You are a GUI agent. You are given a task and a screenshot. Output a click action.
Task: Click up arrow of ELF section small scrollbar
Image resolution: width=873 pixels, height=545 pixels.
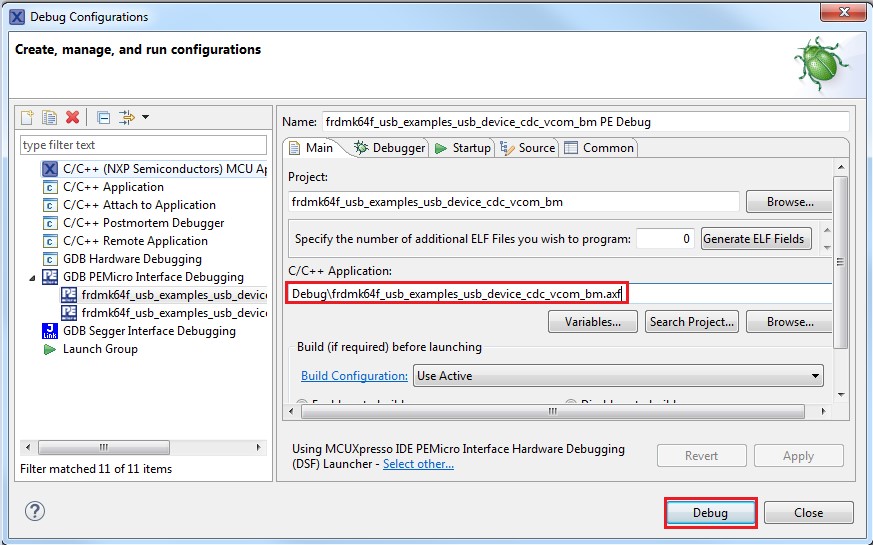[x=827, y=229]
